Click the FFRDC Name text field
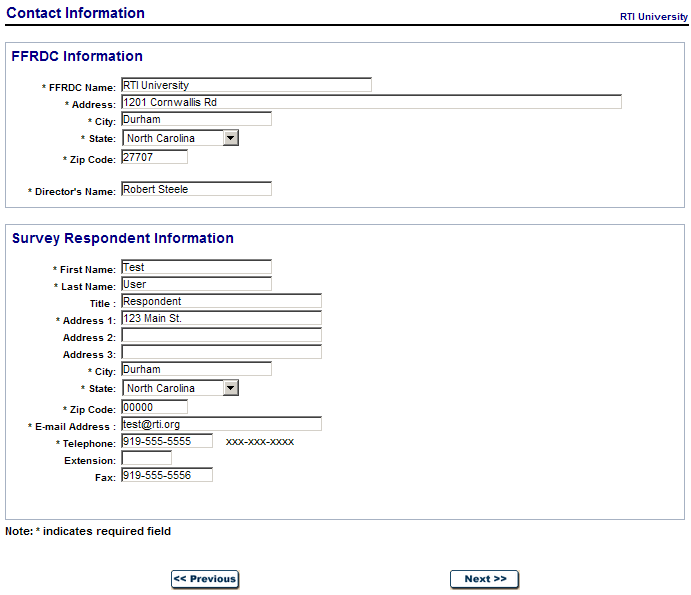 coord(246,85)
